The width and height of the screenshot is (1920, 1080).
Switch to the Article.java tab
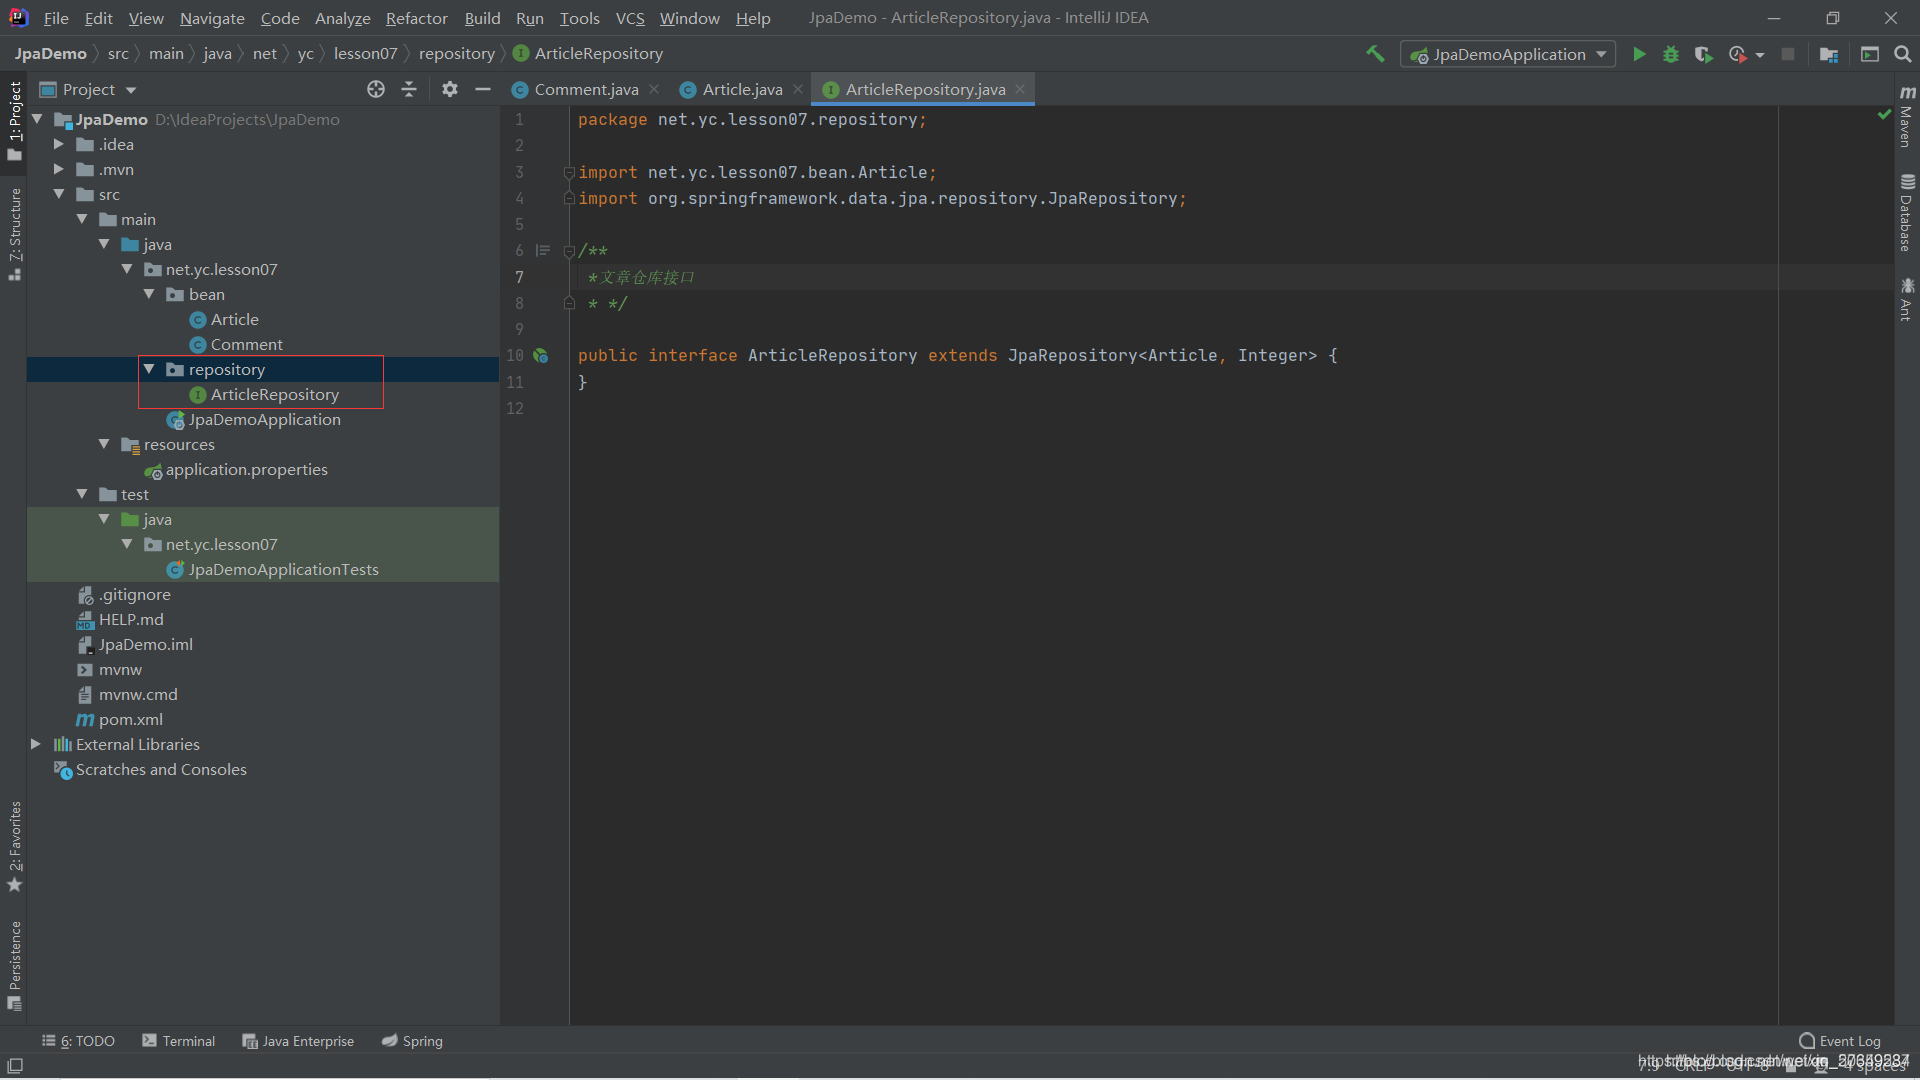741,89
